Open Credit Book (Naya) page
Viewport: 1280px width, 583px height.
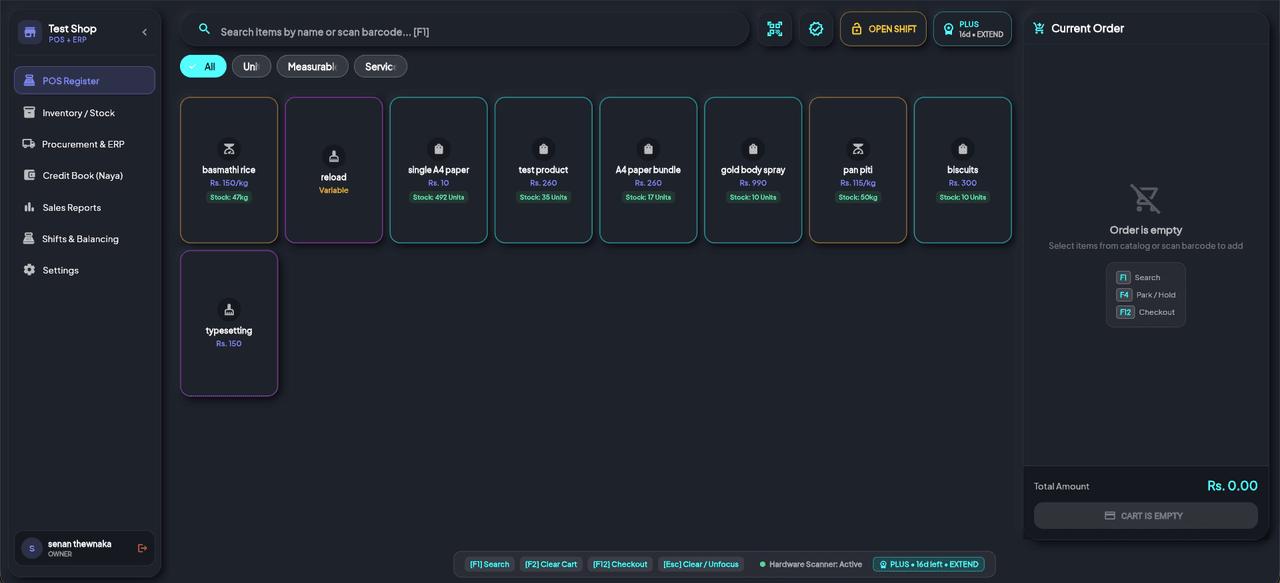pyautogui.click(x=84, y=175)
